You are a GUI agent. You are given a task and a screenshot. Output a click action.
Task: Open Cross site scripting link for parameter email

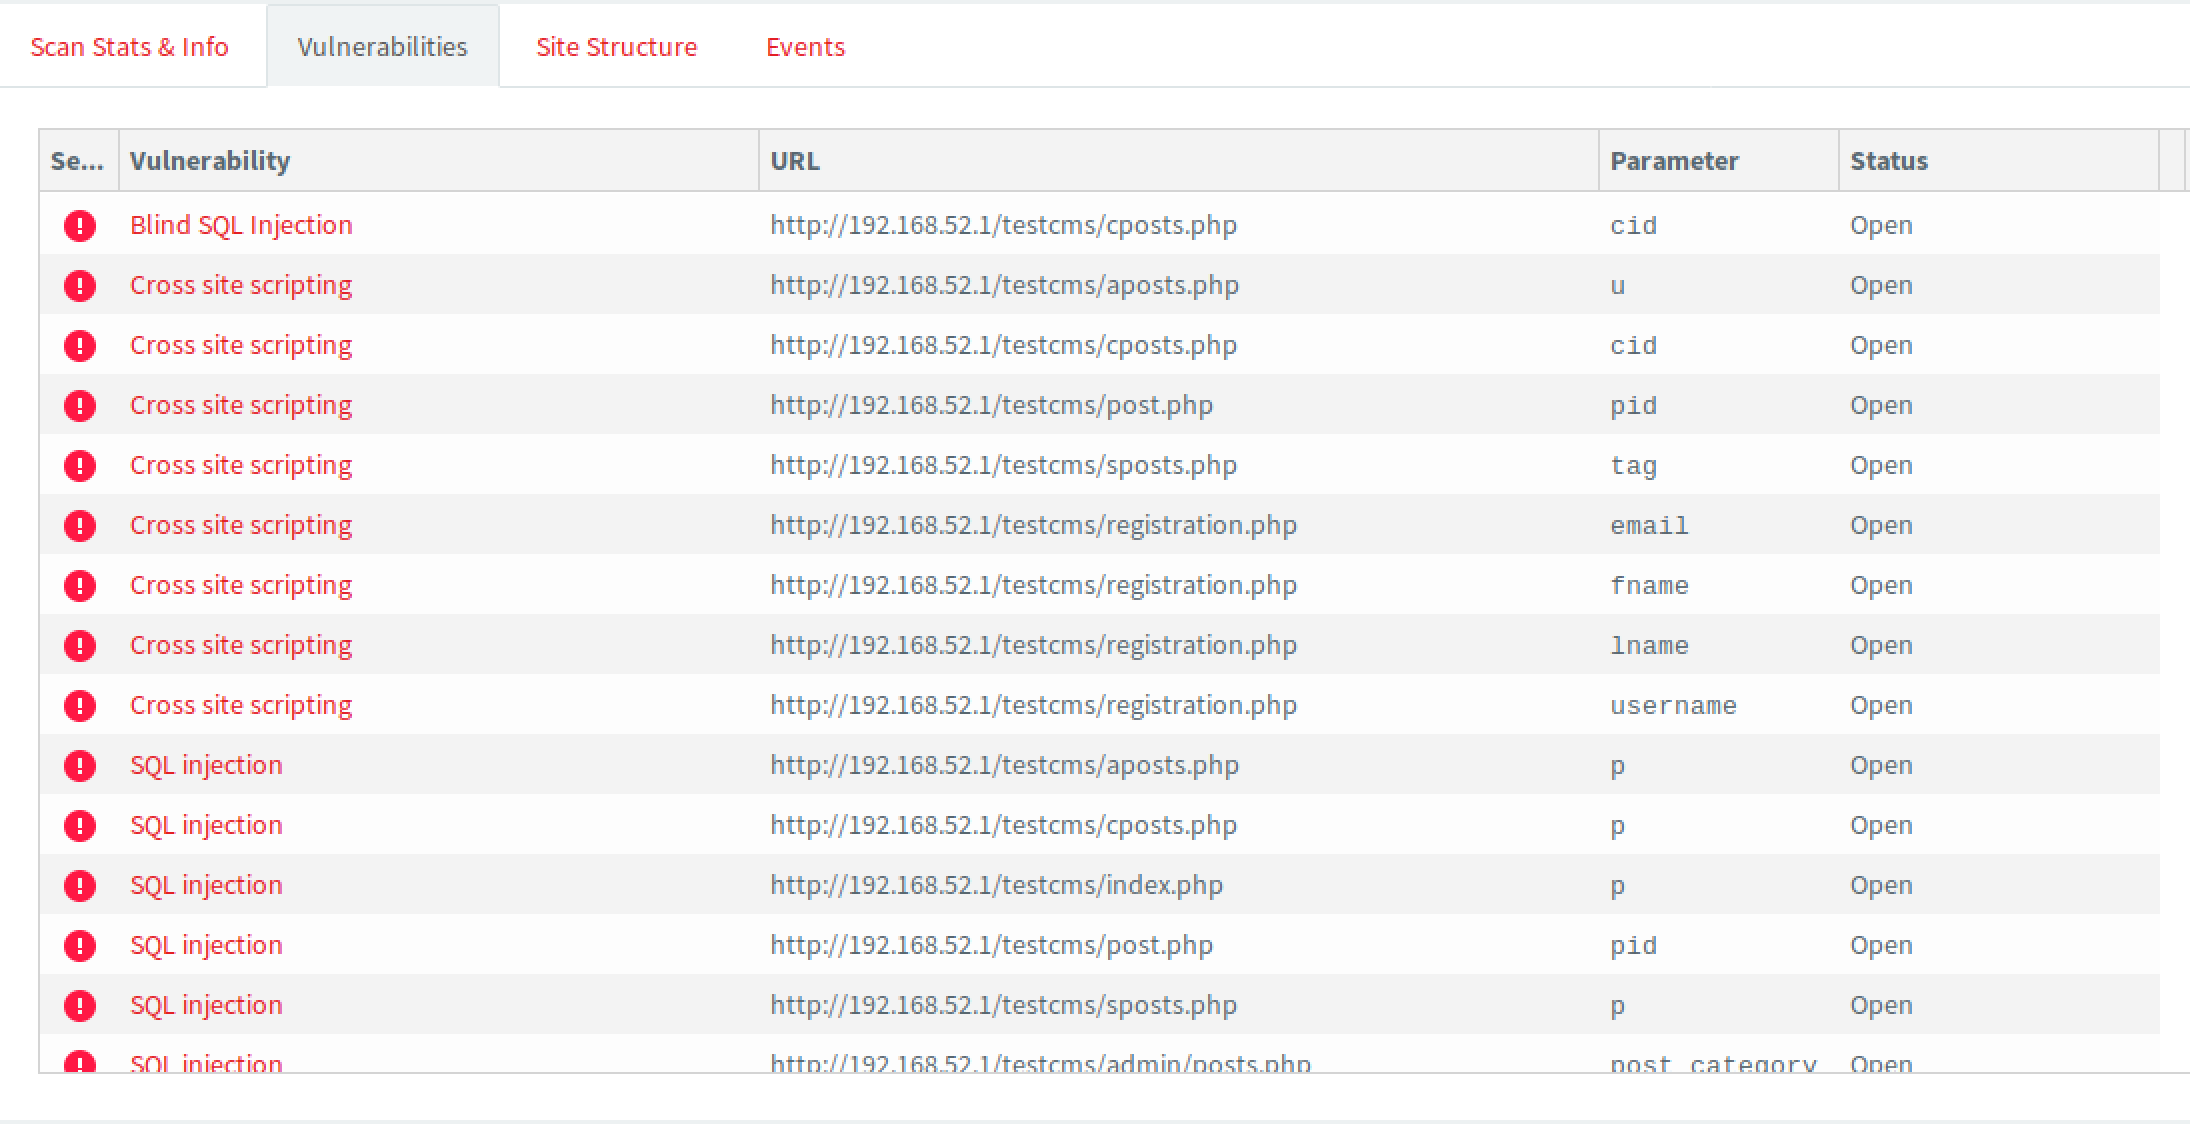(x=241, y=525)
